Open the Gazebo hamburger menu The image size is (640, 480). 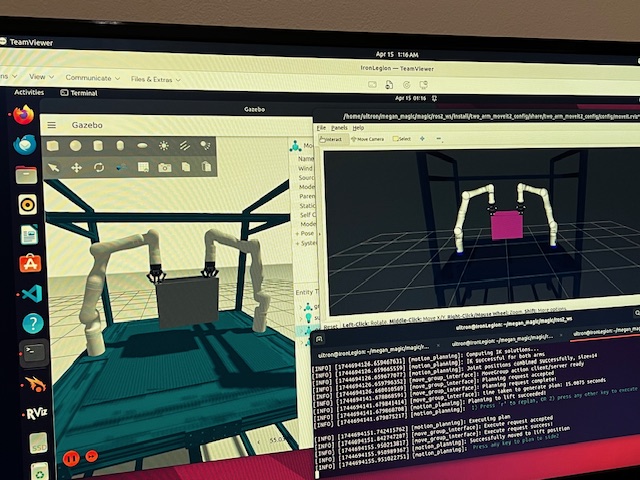tap(53, 124)
